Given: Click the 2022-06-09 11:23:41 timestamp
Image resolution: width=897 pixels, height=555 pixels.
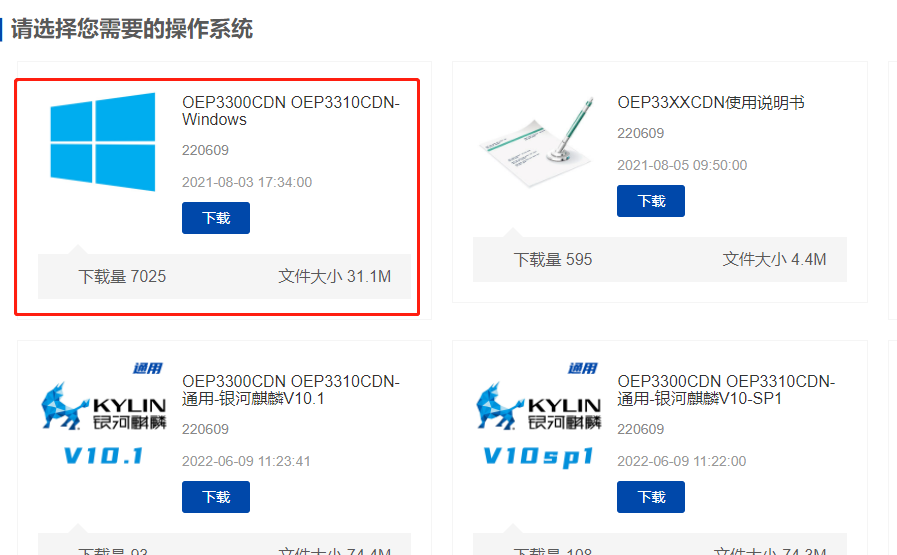Looking at the screenshot, I should 246,461.
